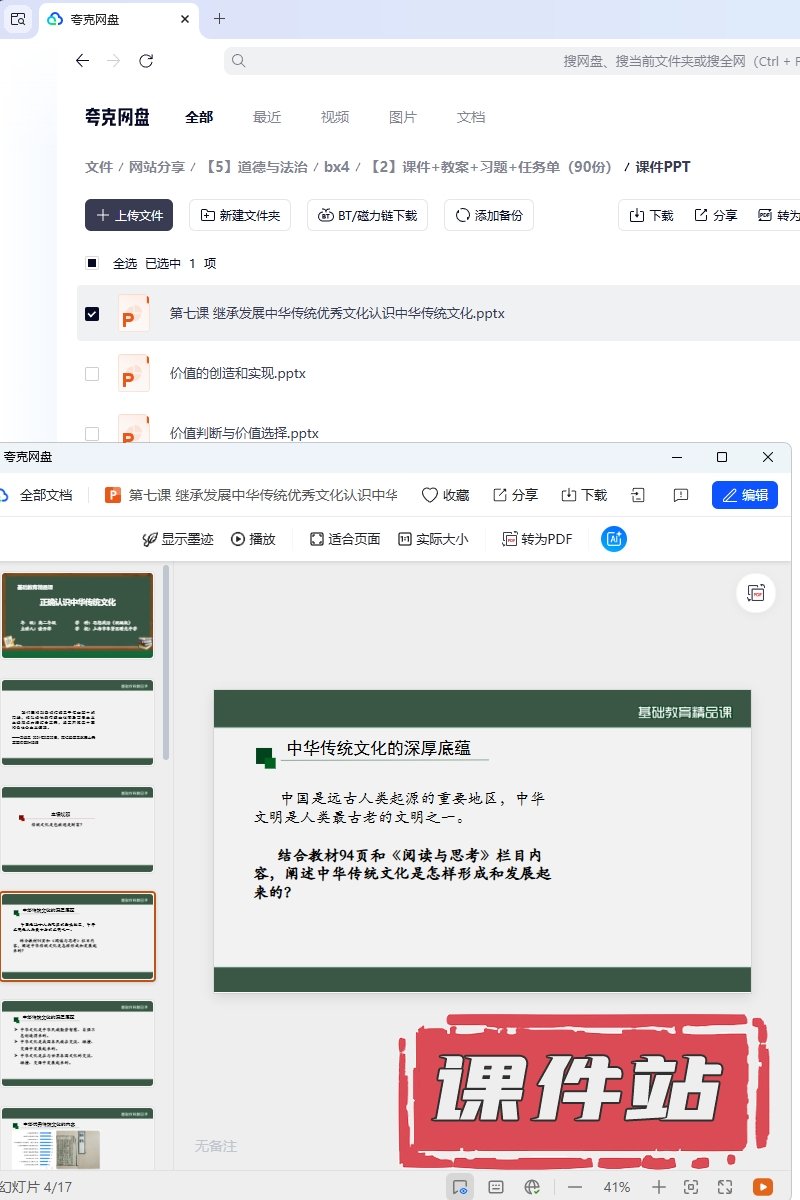
Task: Click the blue 编辑 button
Action: tap(744, 495)
